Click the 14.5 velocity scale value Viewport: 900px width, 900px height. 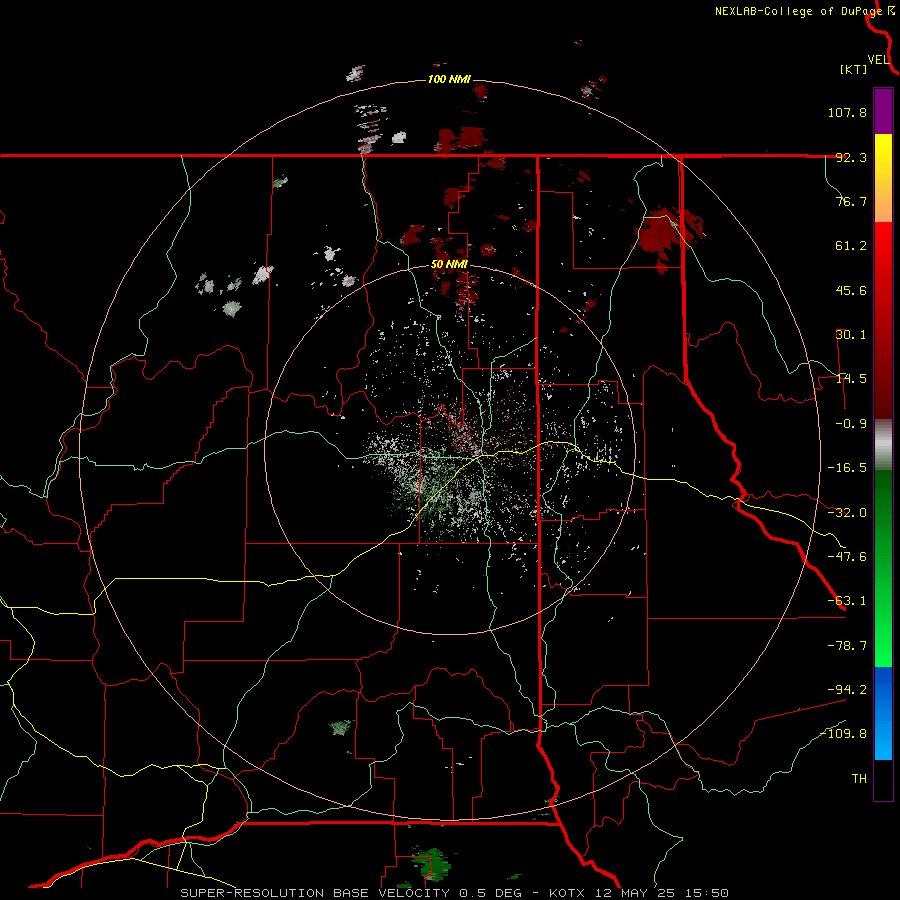click(x=851, y=379)
